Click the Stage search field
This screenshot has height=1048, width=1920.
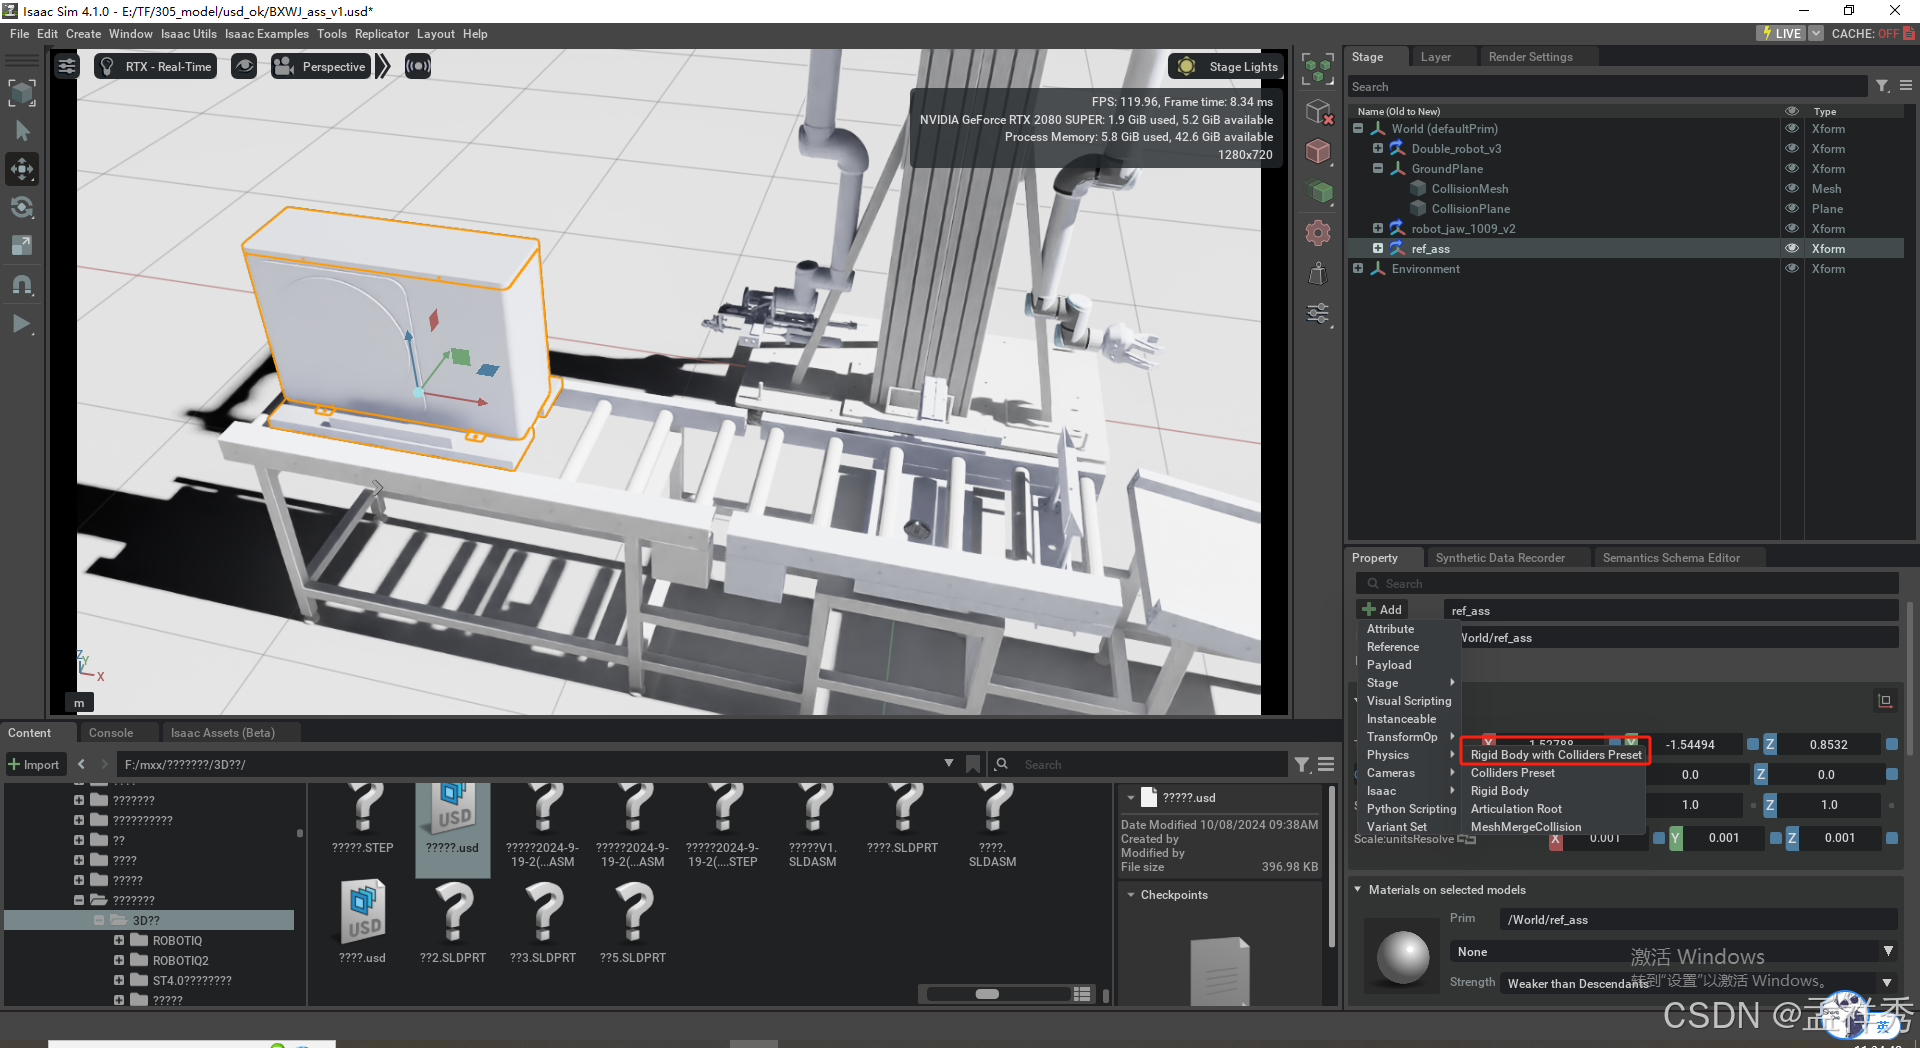point(1606,87)
